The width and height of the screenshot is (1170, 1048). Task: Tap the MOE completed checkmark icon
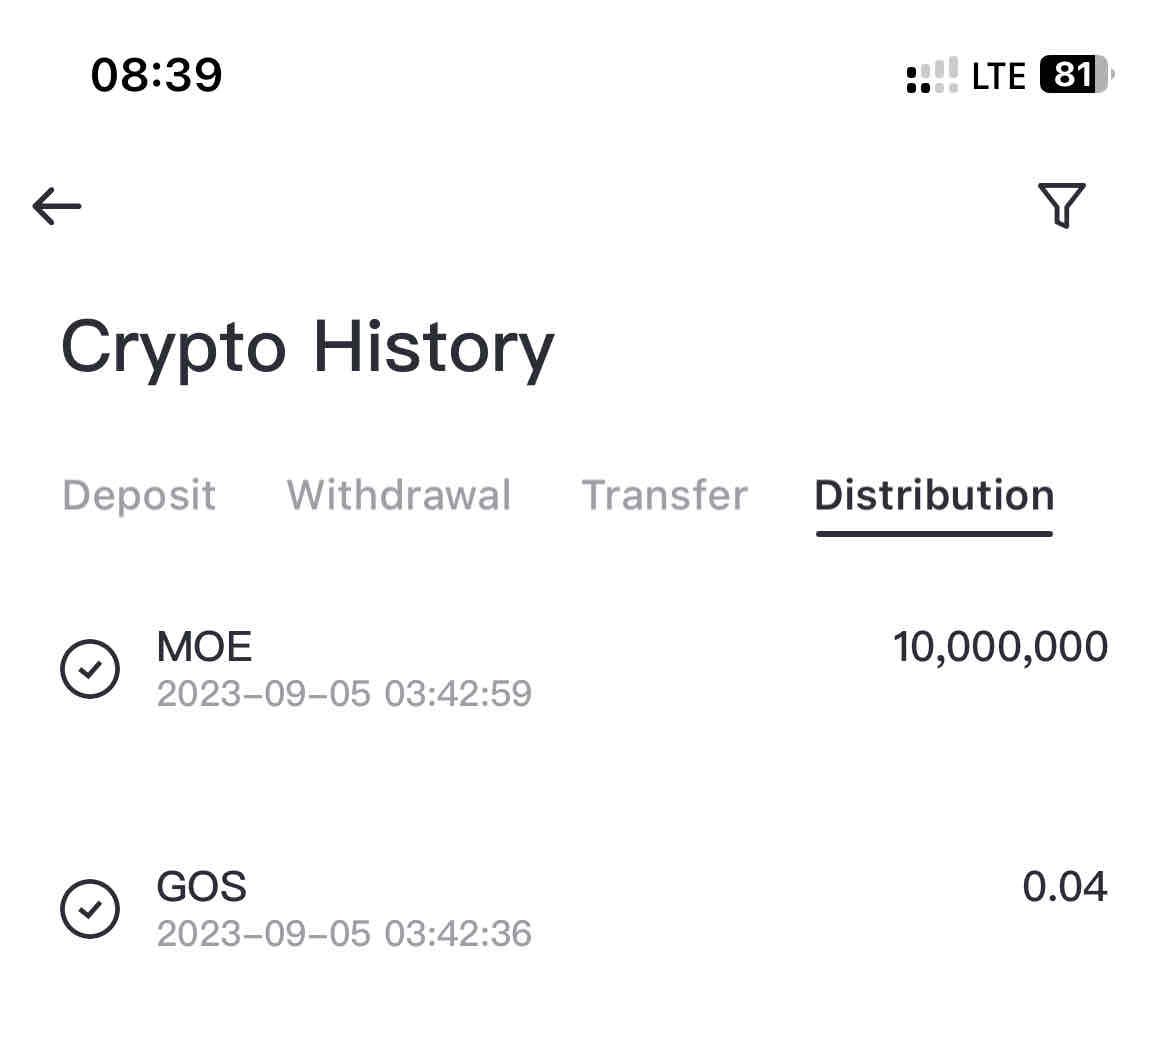[90, 668]
